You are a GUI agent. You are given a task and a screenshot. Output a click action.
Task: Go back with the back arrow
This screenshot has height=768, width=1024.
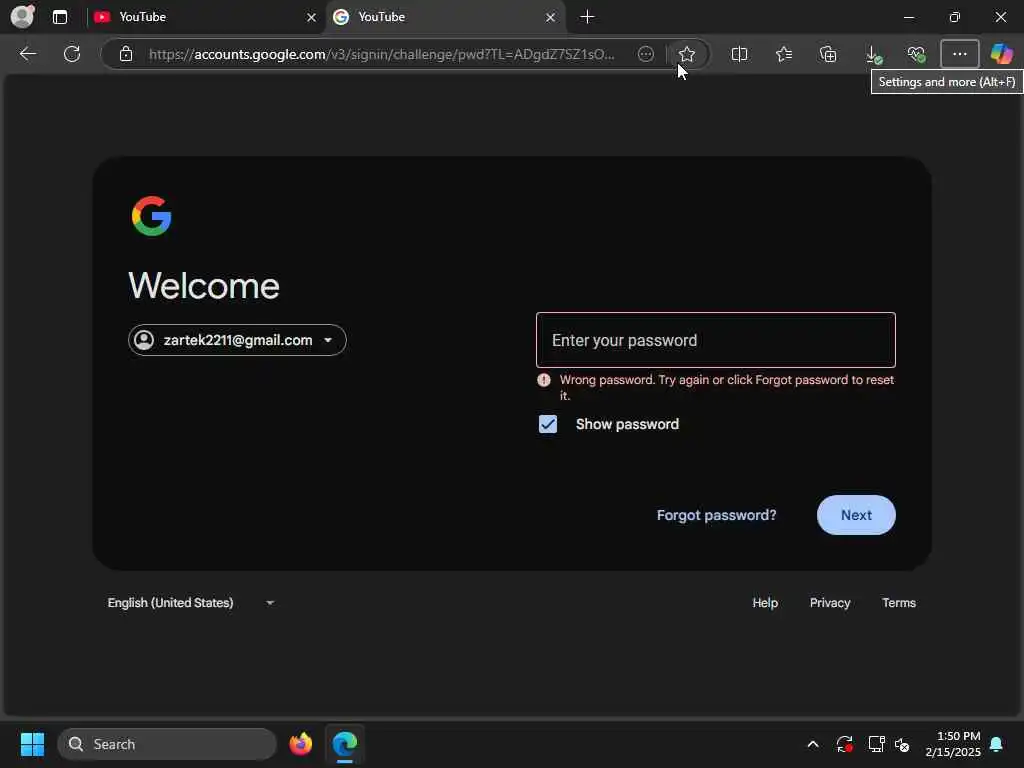28,54
